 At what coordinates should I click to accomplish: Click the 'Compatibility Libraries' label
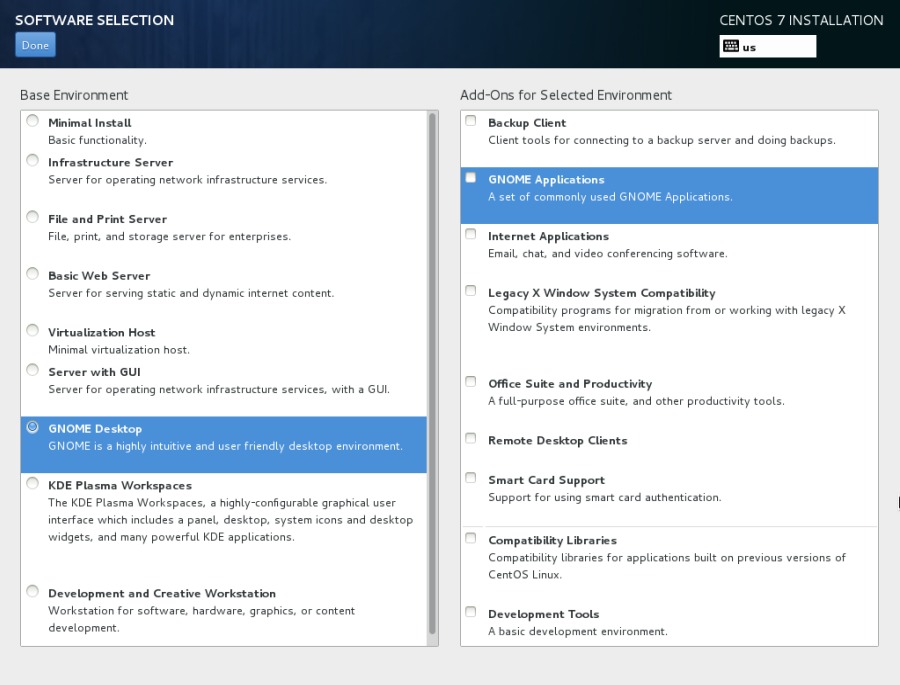(x=553, y=540)
